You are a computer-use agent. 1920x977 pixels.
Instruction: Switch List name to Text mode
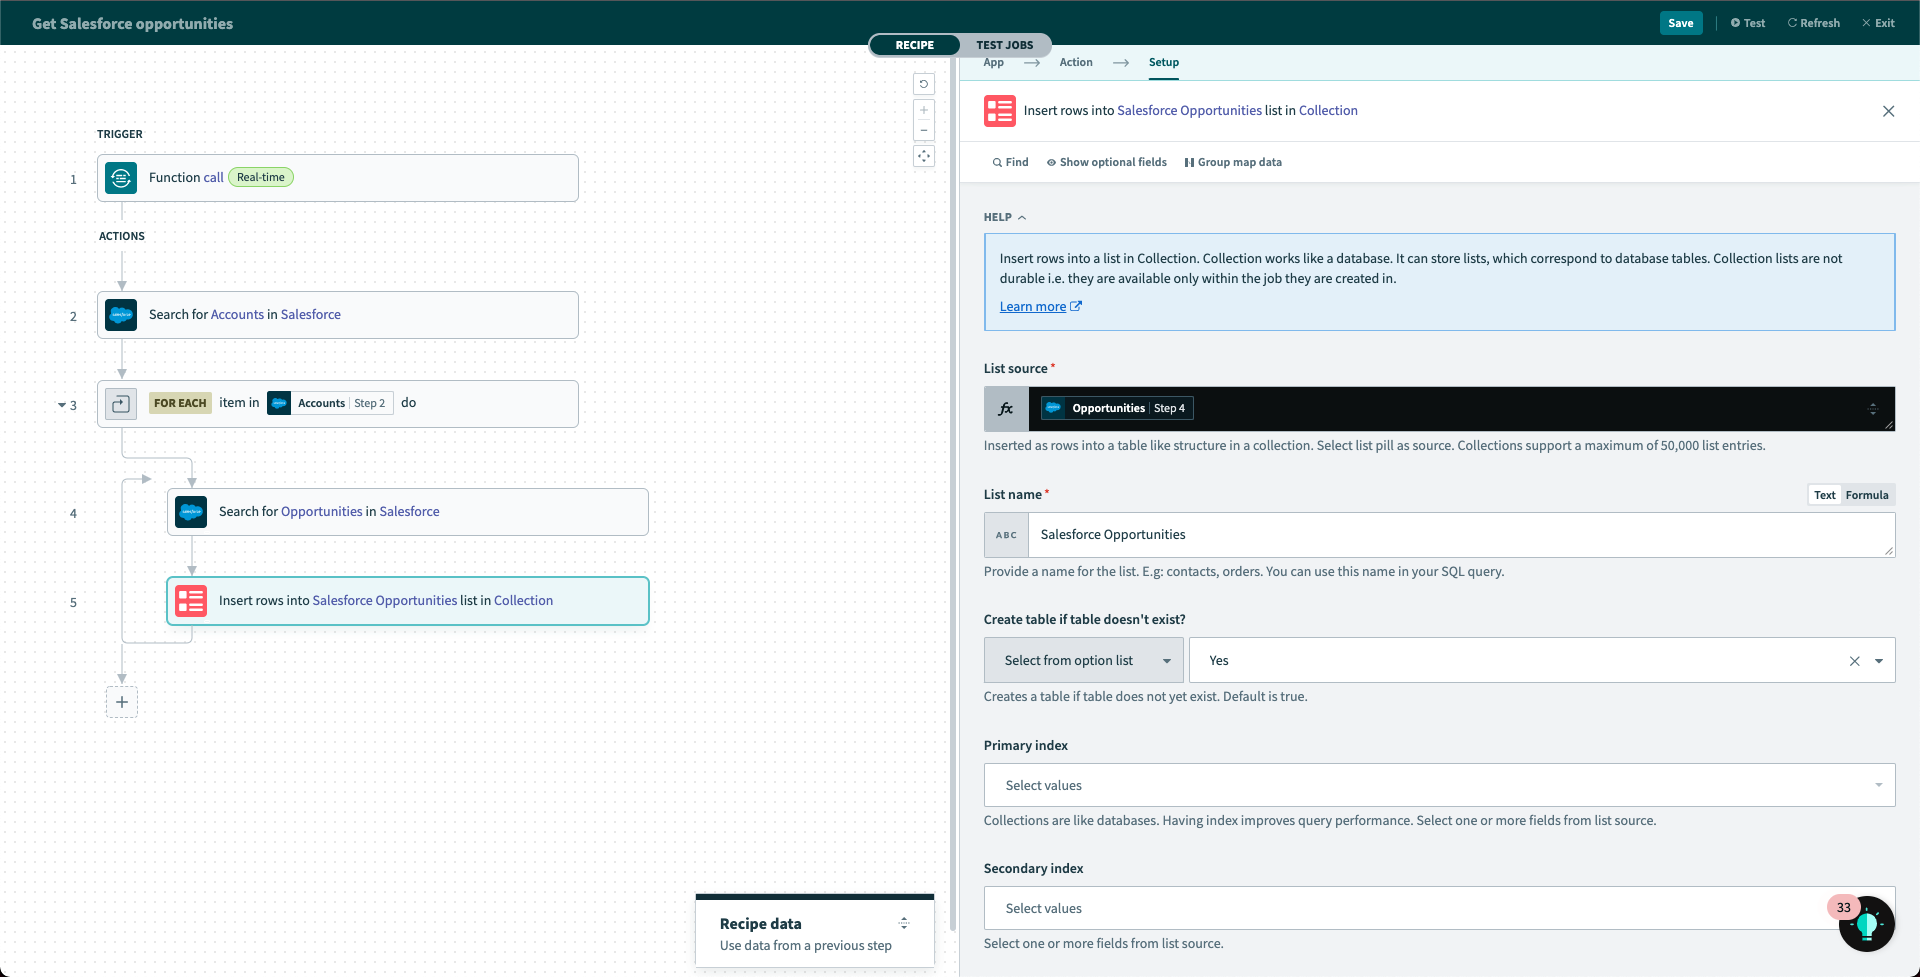coord(1824,495)
